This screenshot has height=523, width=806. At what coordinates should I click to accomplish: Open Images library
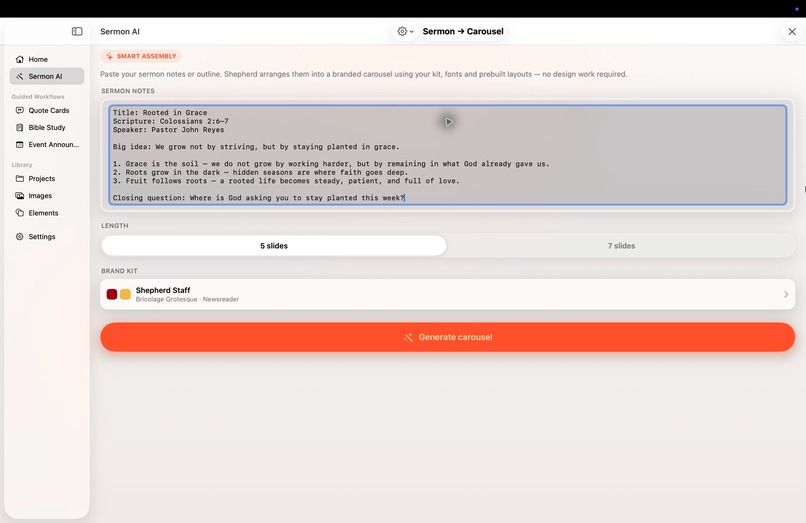coord(47,195)
